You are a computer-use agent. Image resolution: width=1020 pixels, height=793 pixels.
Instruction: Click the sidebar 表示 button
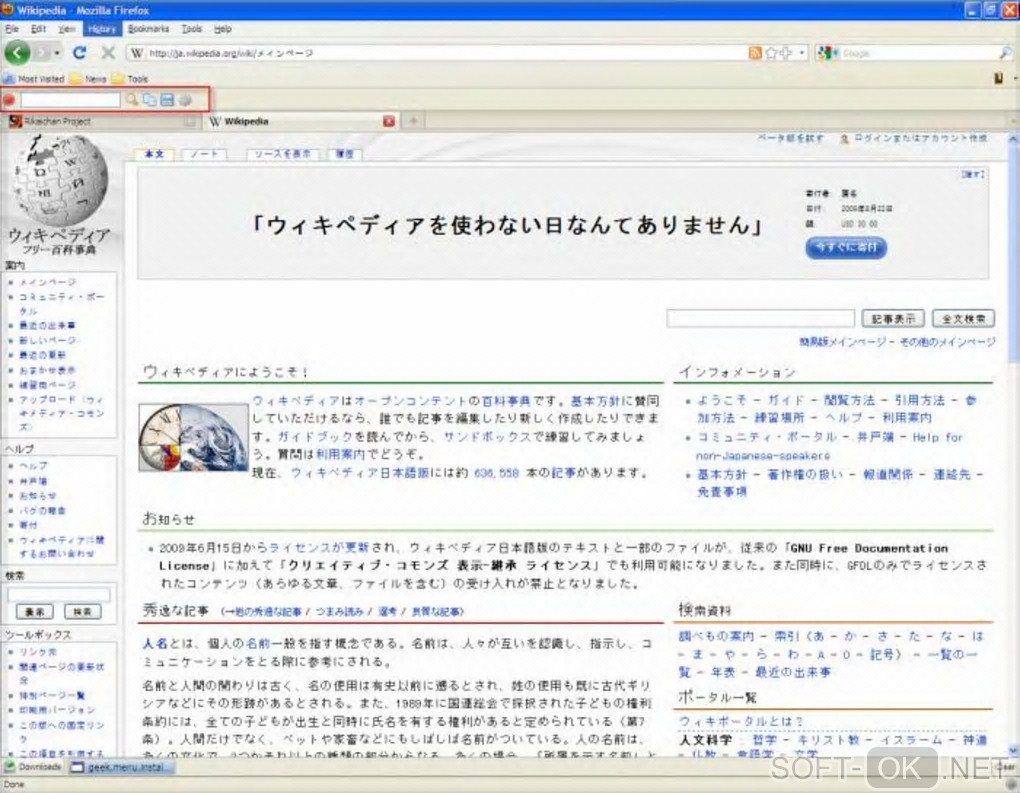[x=34, y=612]
